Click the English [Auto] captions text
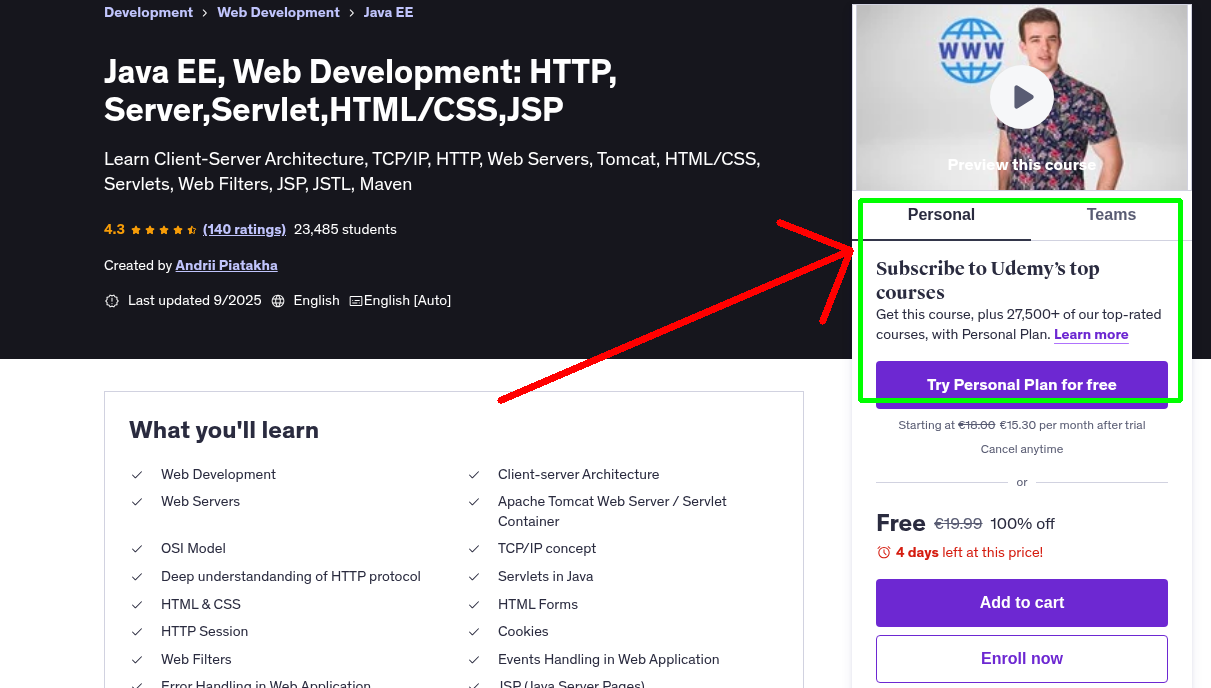The height and width of the screenshot is (688, 1211). tap(407, 300)
